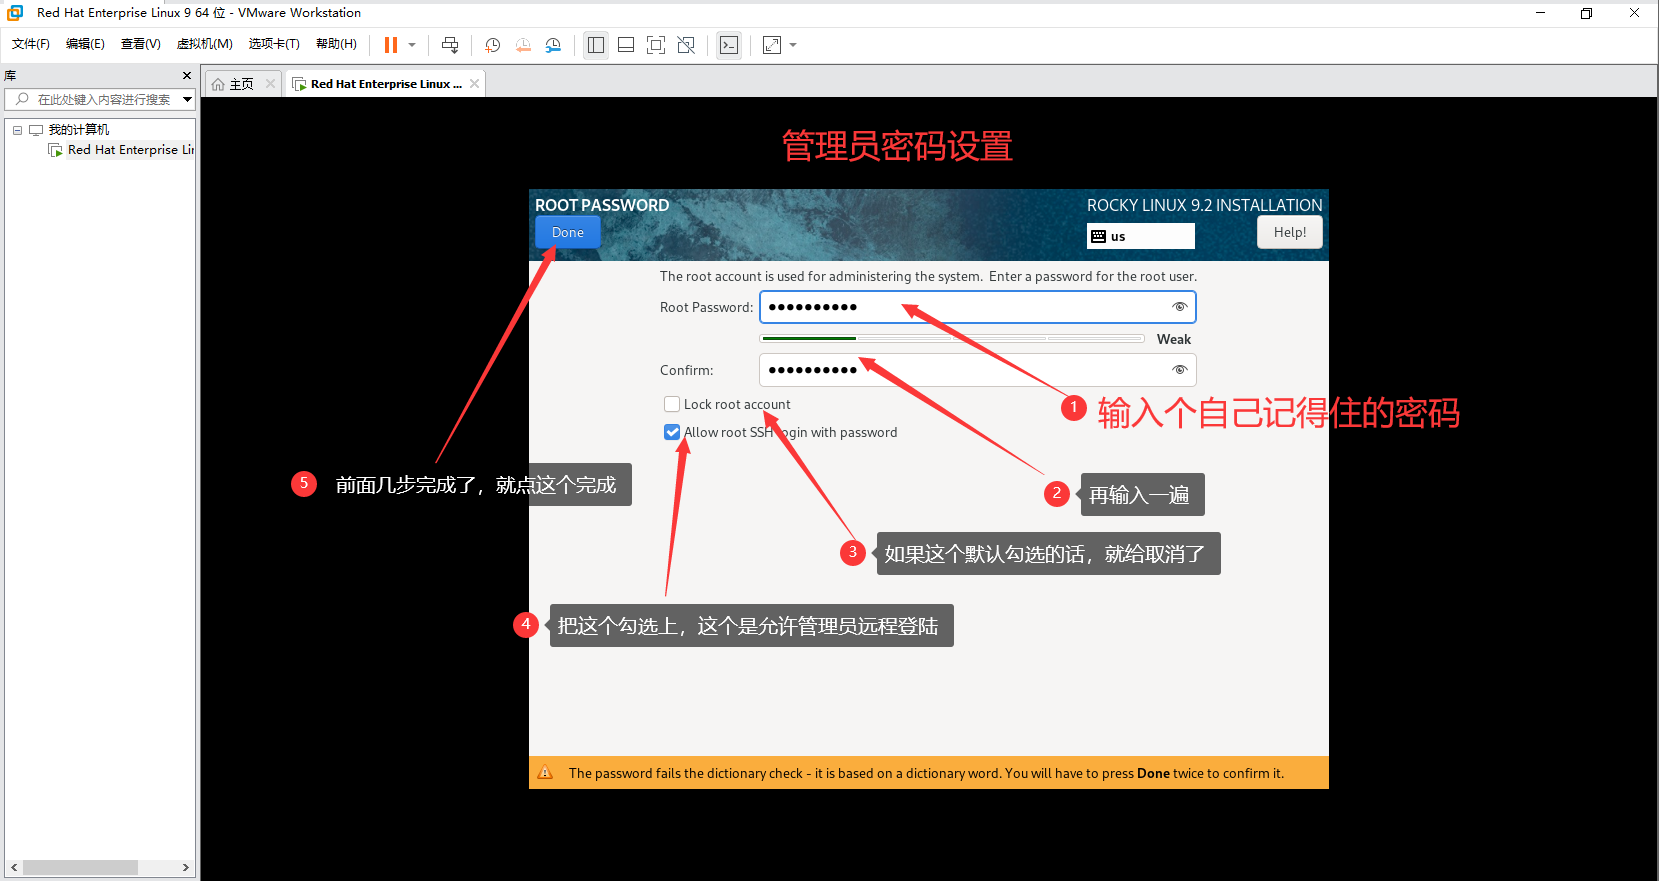Image resolution: width=1659 pixels, height=881 pixels.
Task: Toggle Unity mode icon
Action: (686, 45)
